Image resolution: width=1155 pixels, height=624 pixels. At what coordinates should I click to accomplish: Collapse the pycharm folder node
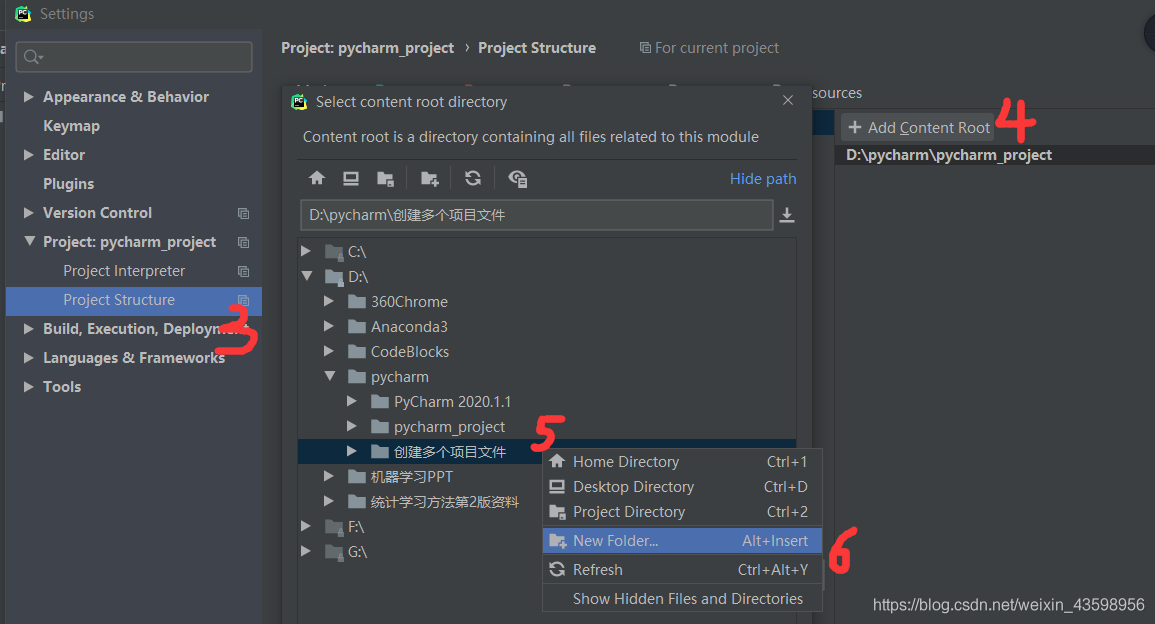click(x=329, y=377)
